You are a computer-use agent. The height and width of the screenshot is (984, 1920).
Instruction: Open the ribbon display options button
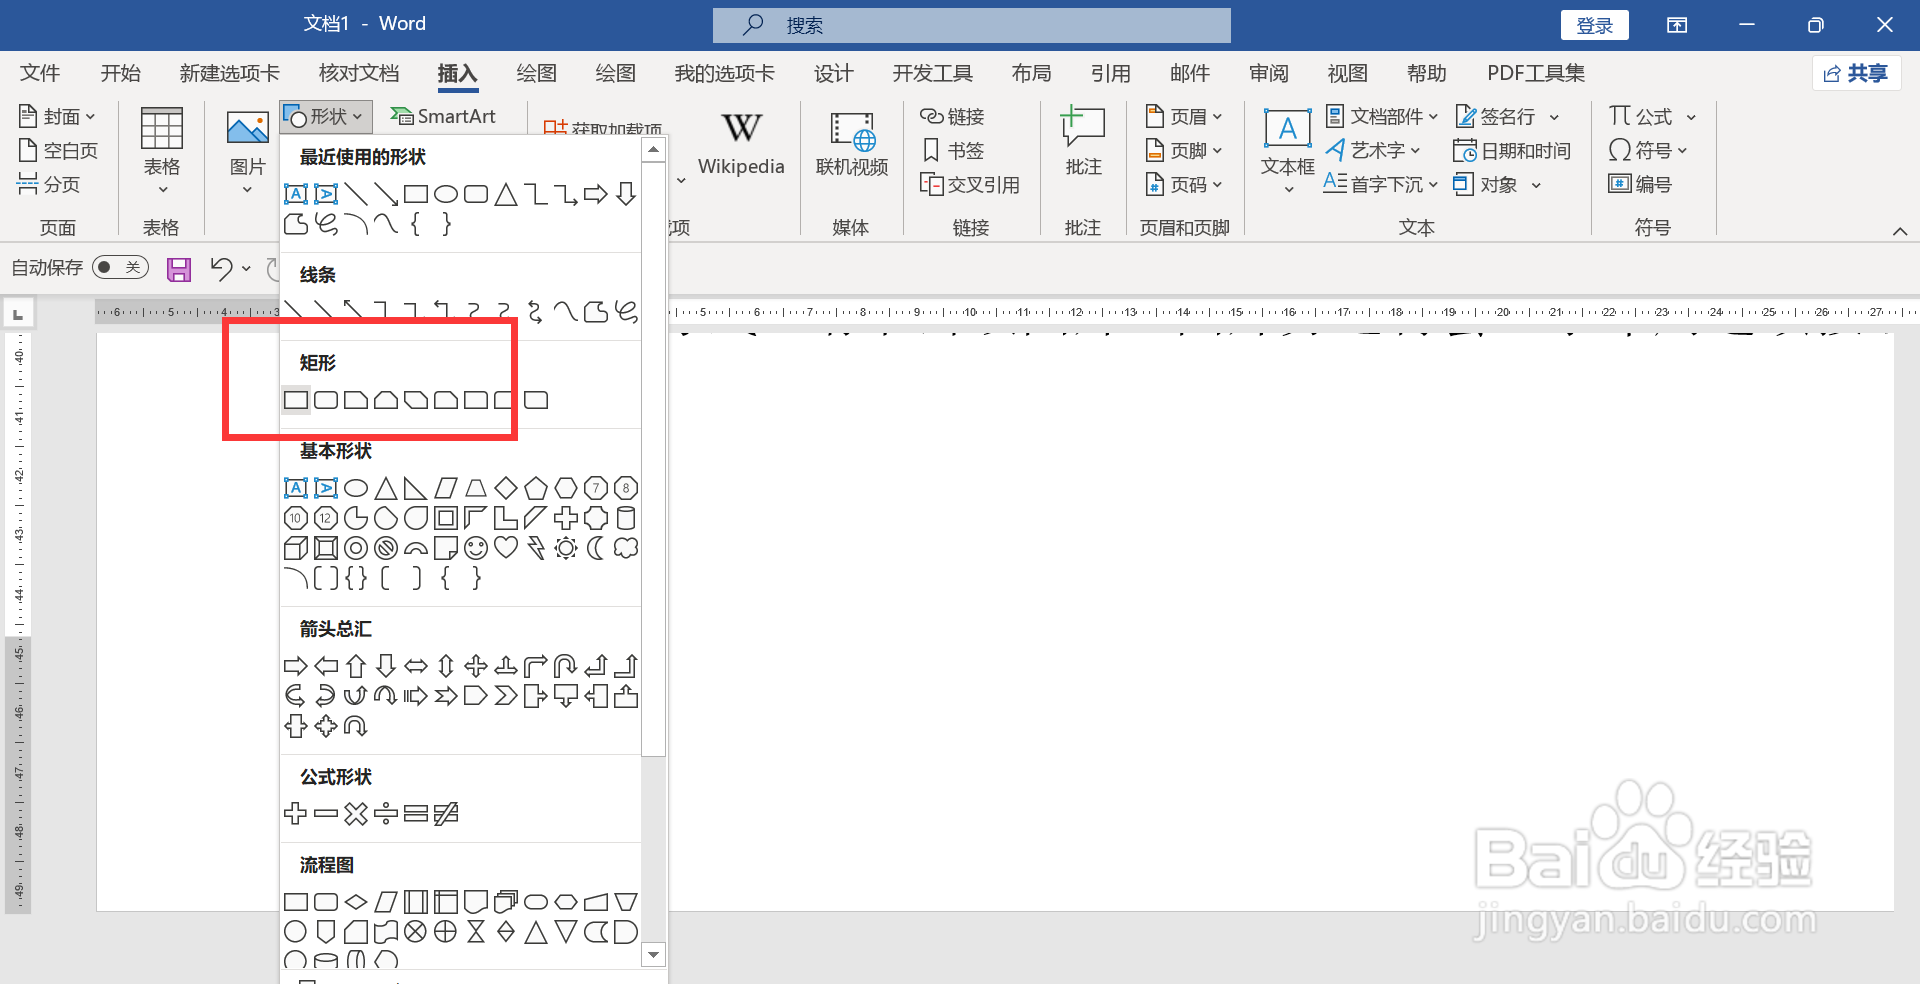point(1677,25)
